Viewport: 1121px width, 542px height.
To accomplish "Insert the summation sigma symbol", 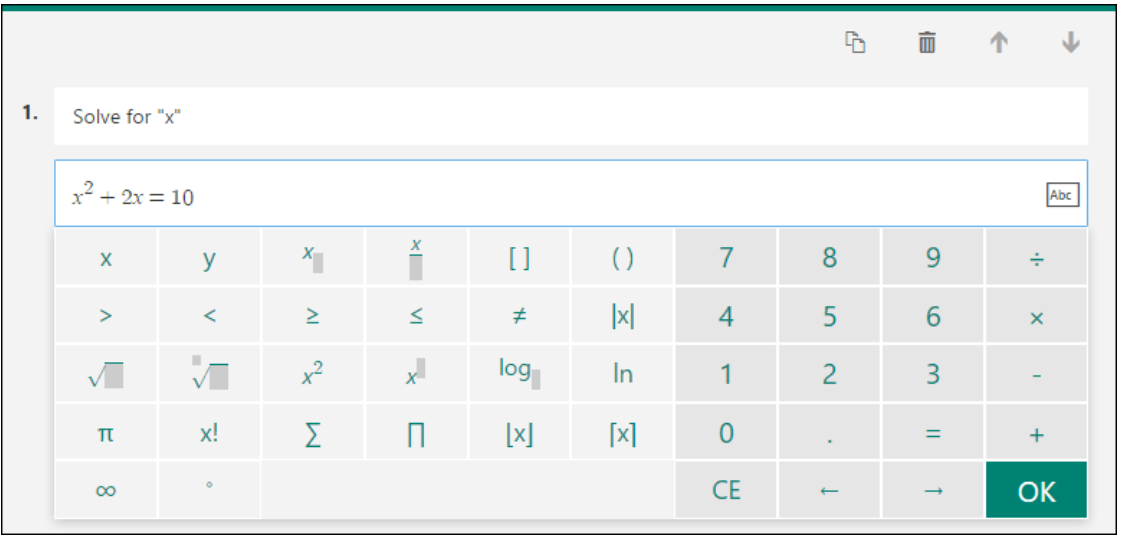I will 312,433.
